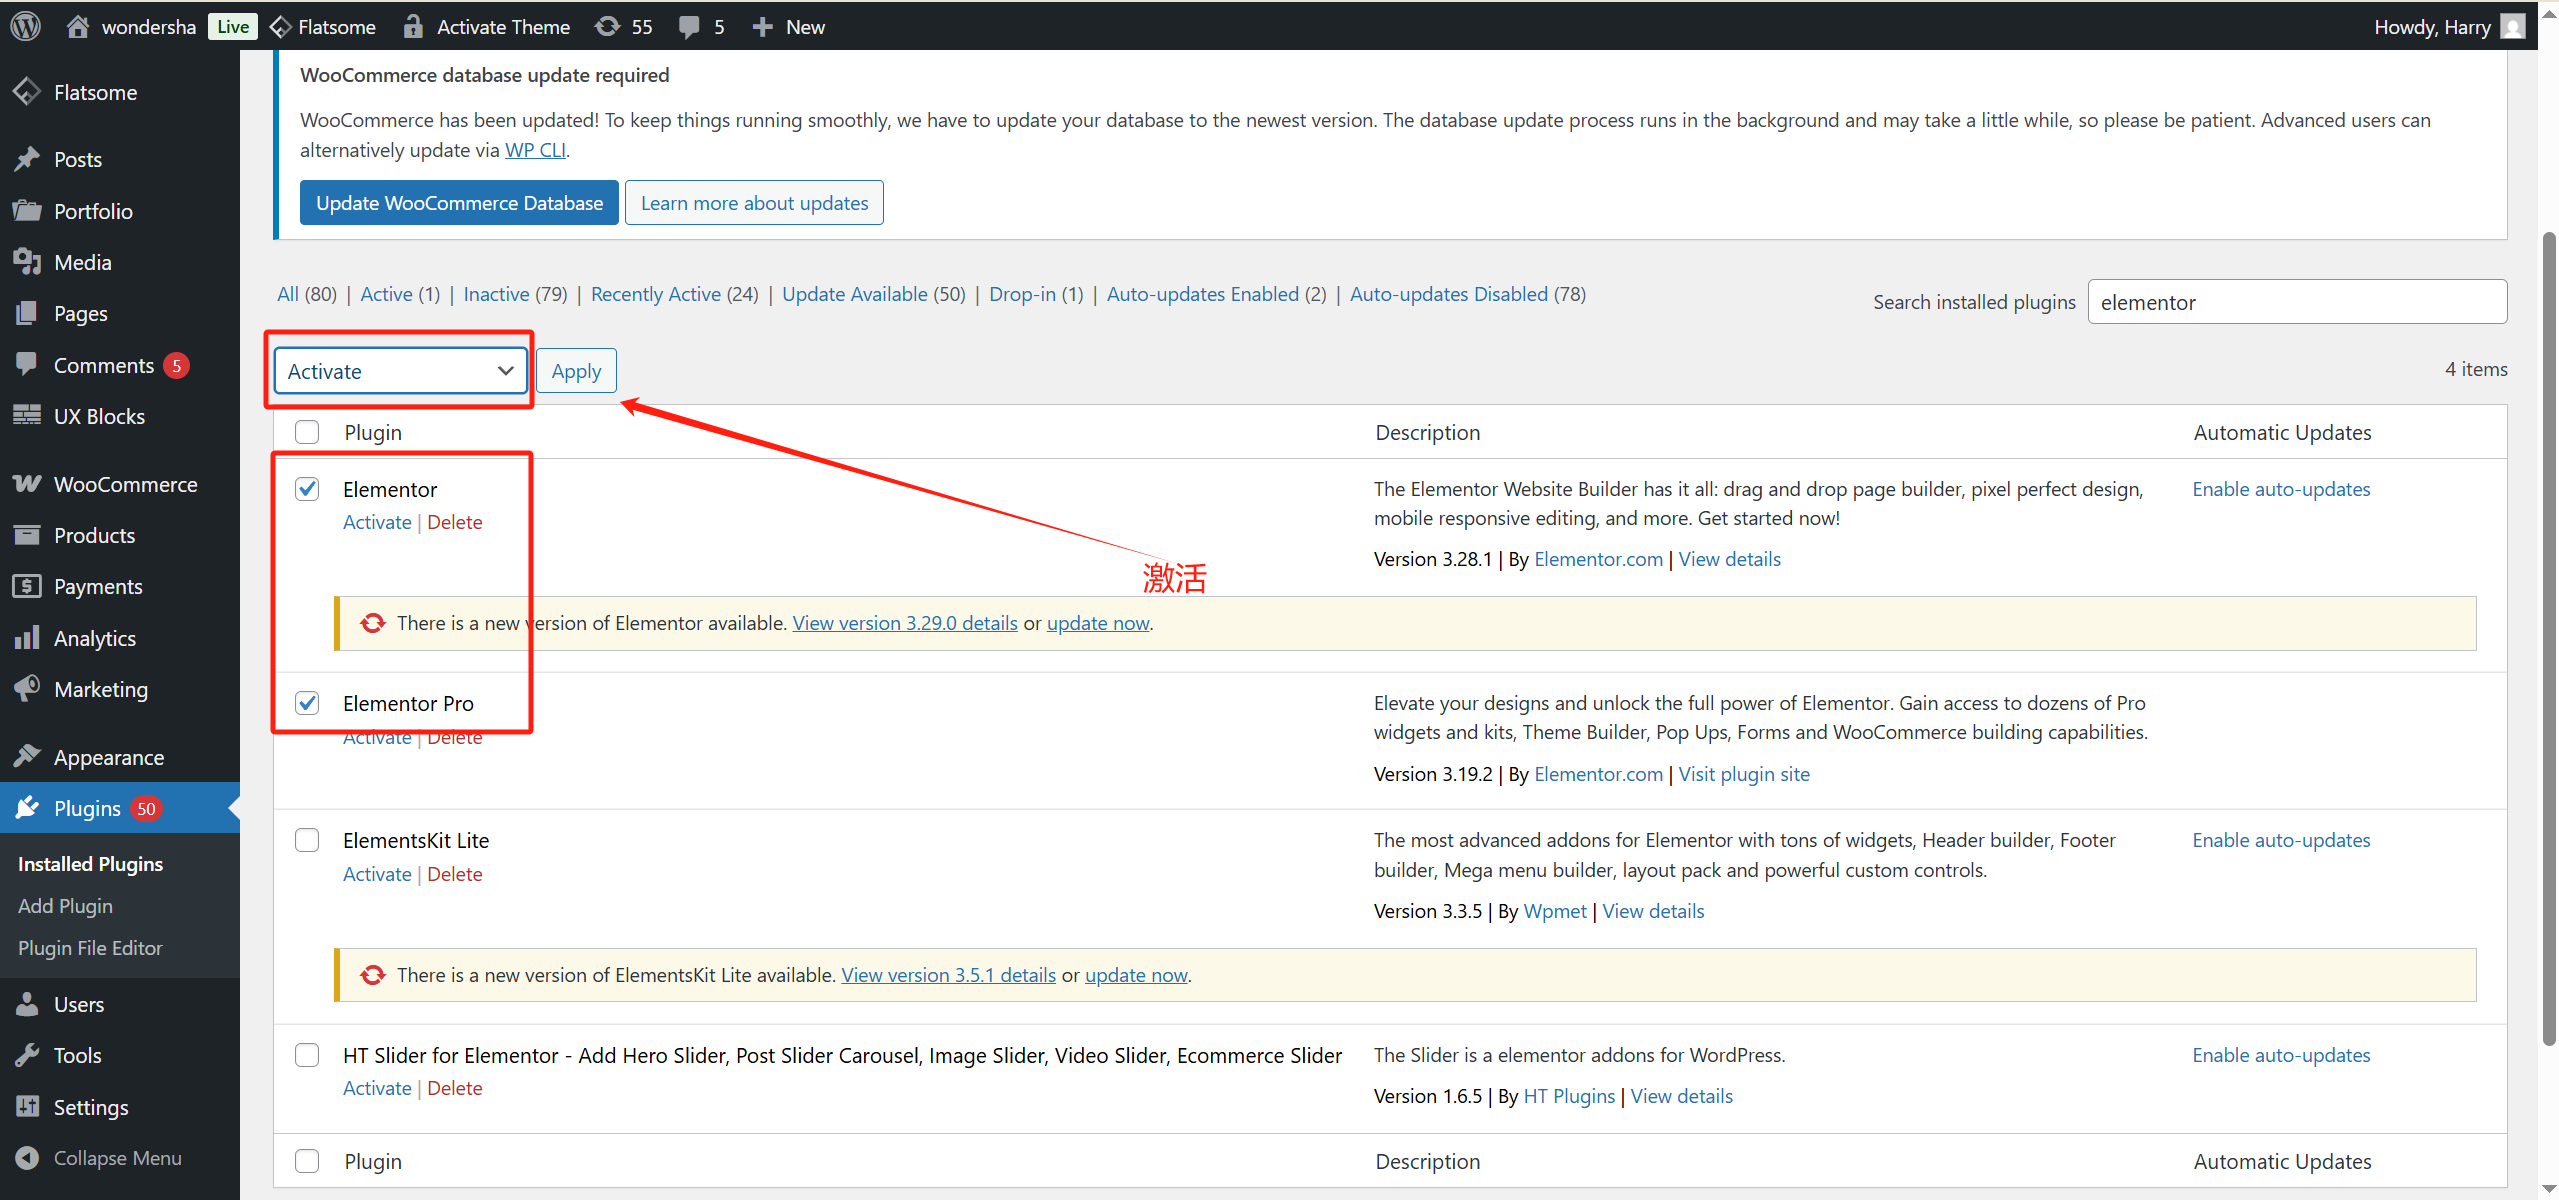Open the WooCommerce section in the sidebar
2559x1200 pixels.
click(125, 483)
